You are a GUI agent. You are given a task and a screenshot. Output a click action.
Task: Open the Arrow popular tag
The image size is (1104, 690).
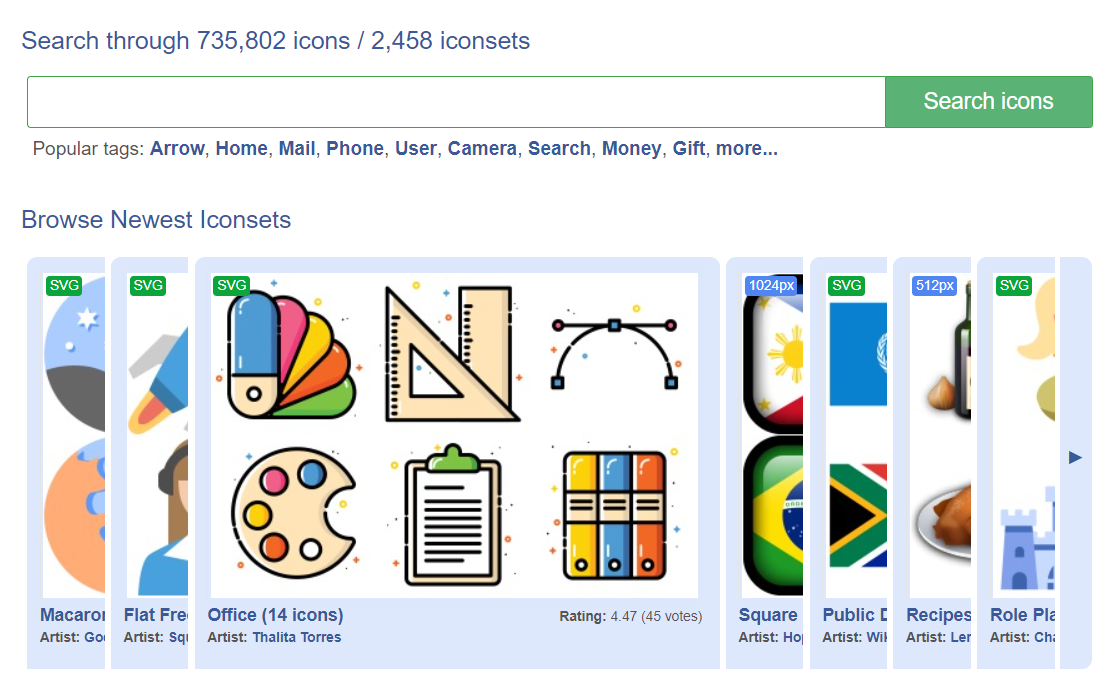point(177,149)
